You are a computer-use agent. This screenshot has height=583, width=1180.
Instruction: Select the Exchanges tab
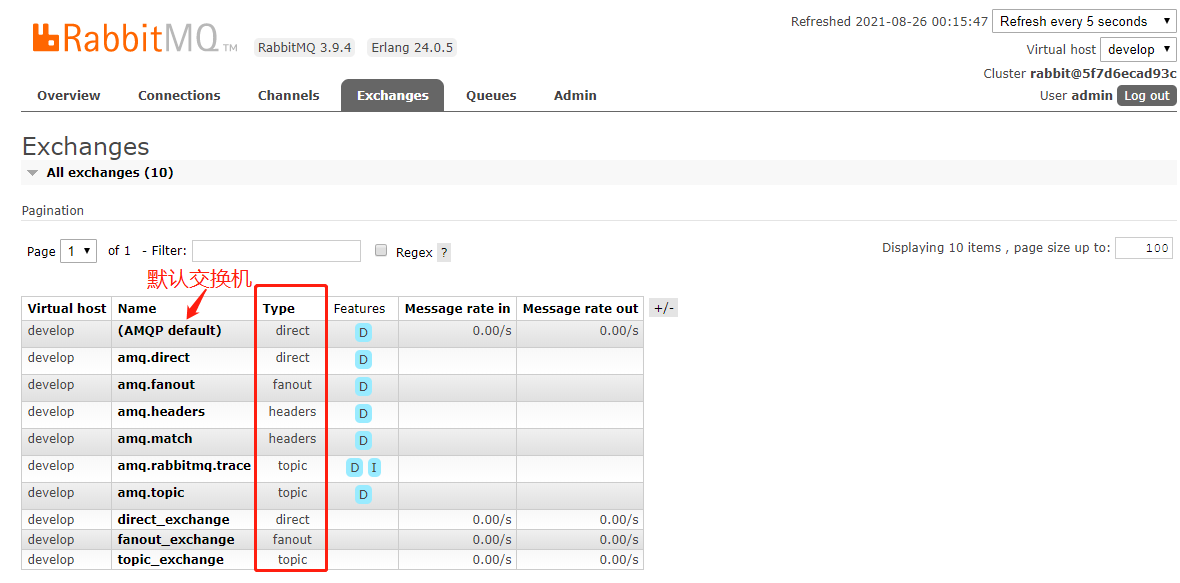point(392,96)
